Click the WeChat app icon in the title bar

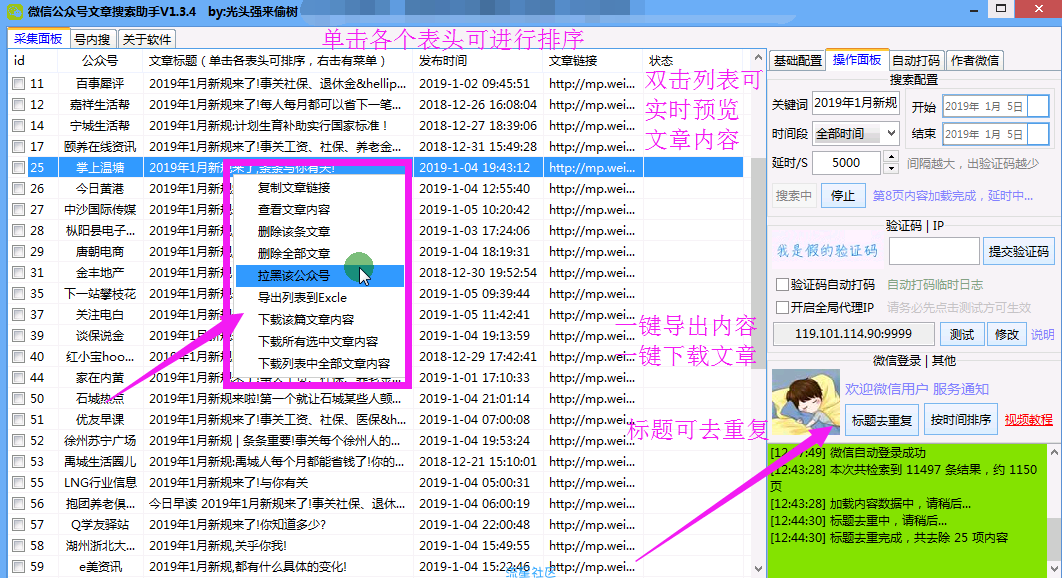coord(14,11)
